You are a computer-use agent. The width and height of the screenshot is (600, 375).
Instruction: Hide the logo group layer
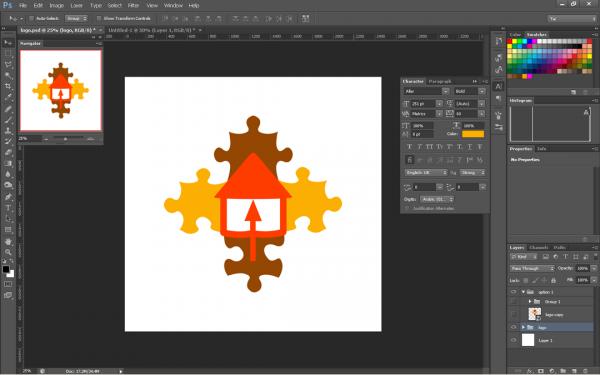(x=514, y=328)
